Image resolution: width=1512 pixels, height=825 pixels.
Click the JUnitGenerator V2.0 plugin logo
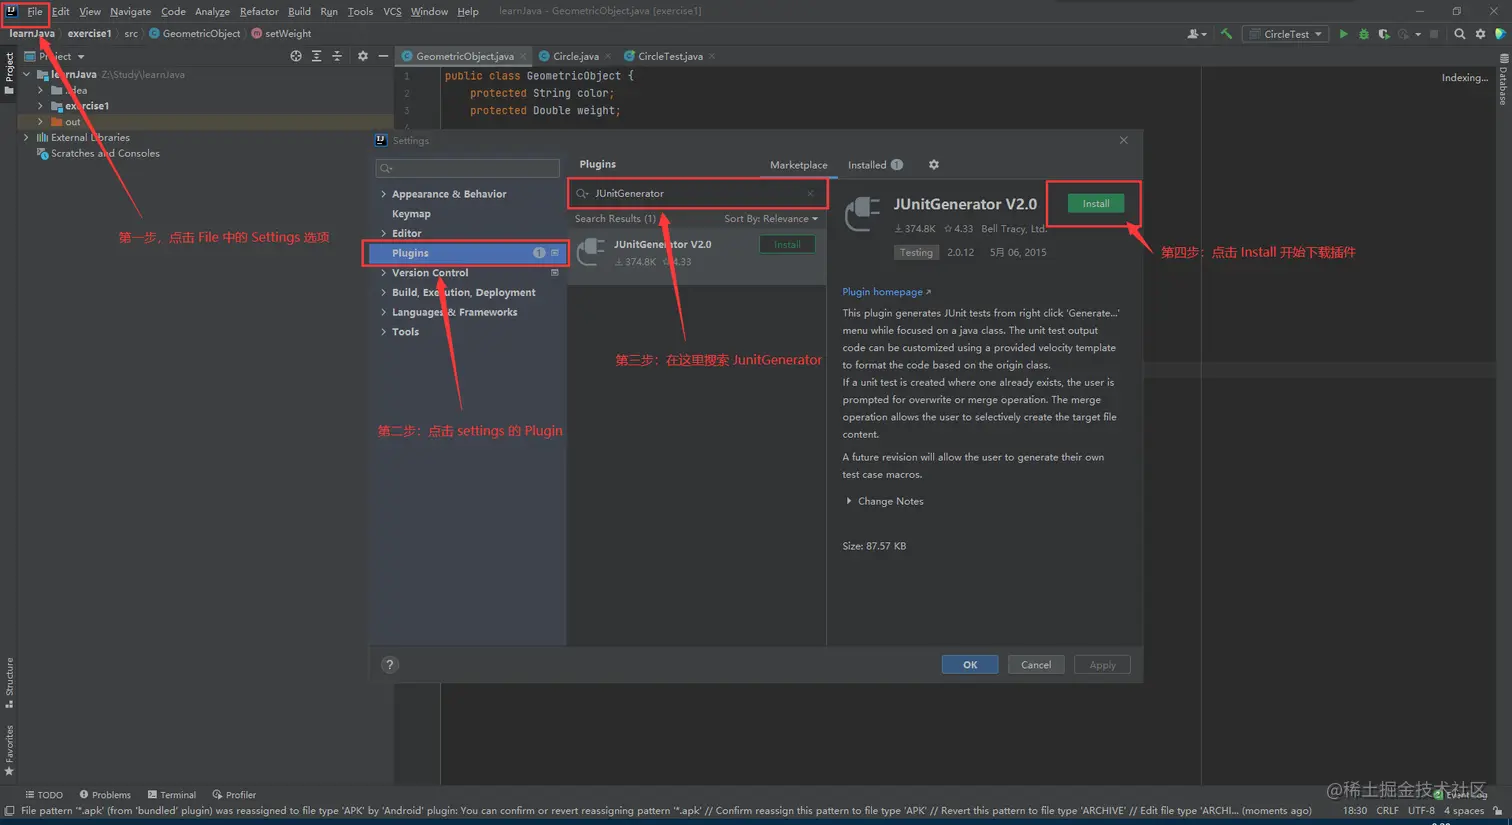pyautogui.click(x=861, y=211)
